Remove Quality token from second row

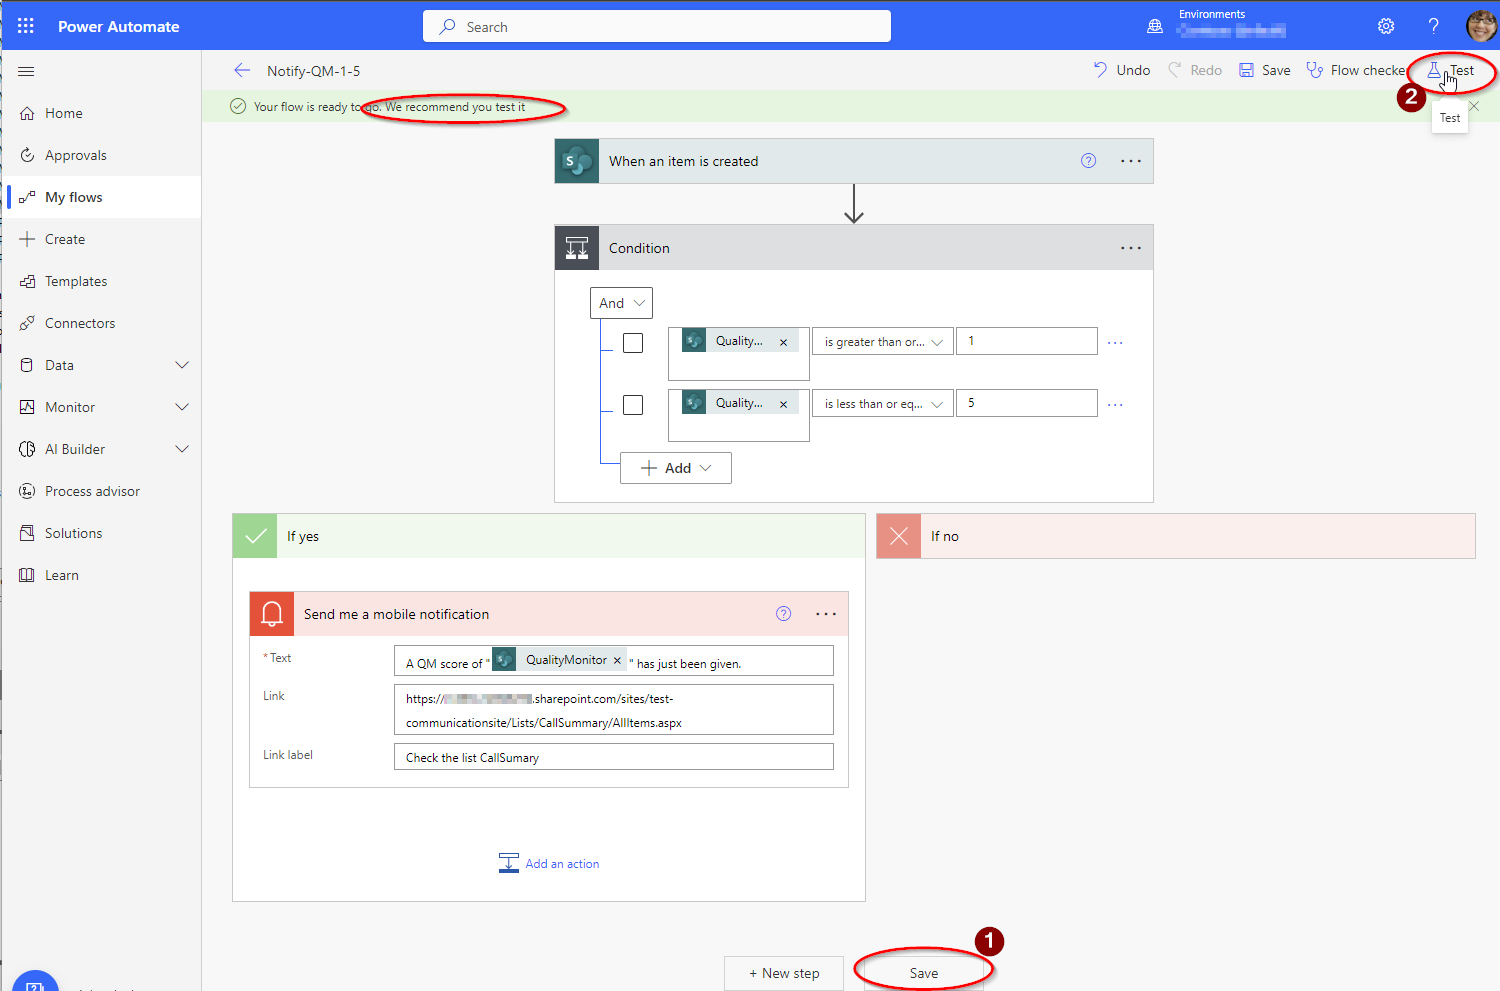point(783,404)
